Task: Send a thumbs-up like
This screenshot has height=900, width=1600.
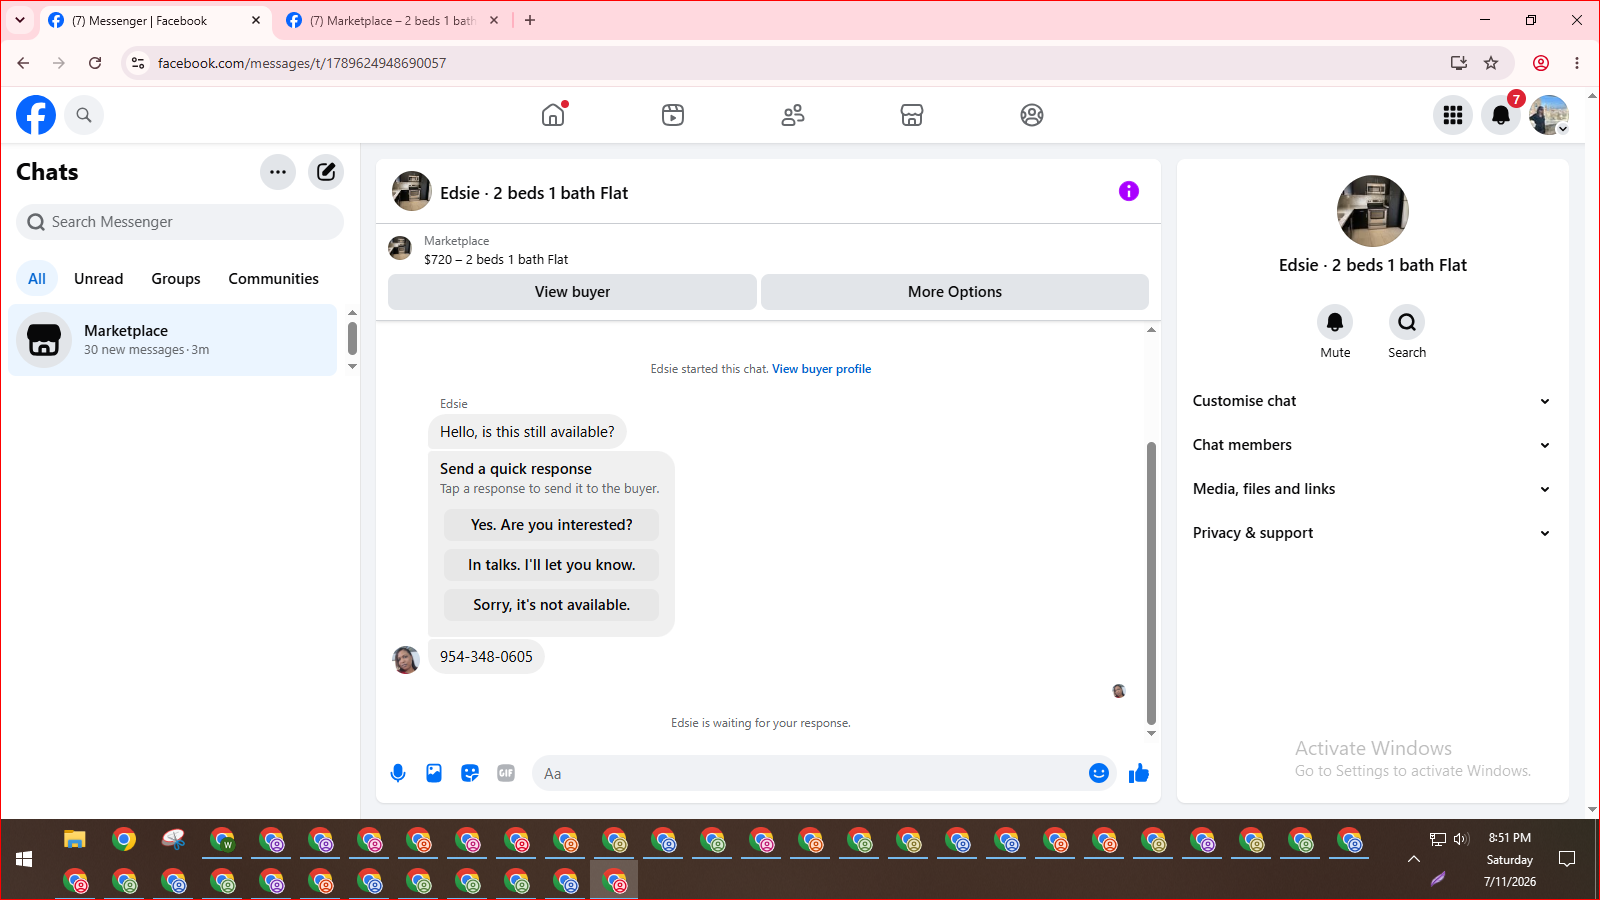Action: pyautogui.click(x=1139, y=773)
